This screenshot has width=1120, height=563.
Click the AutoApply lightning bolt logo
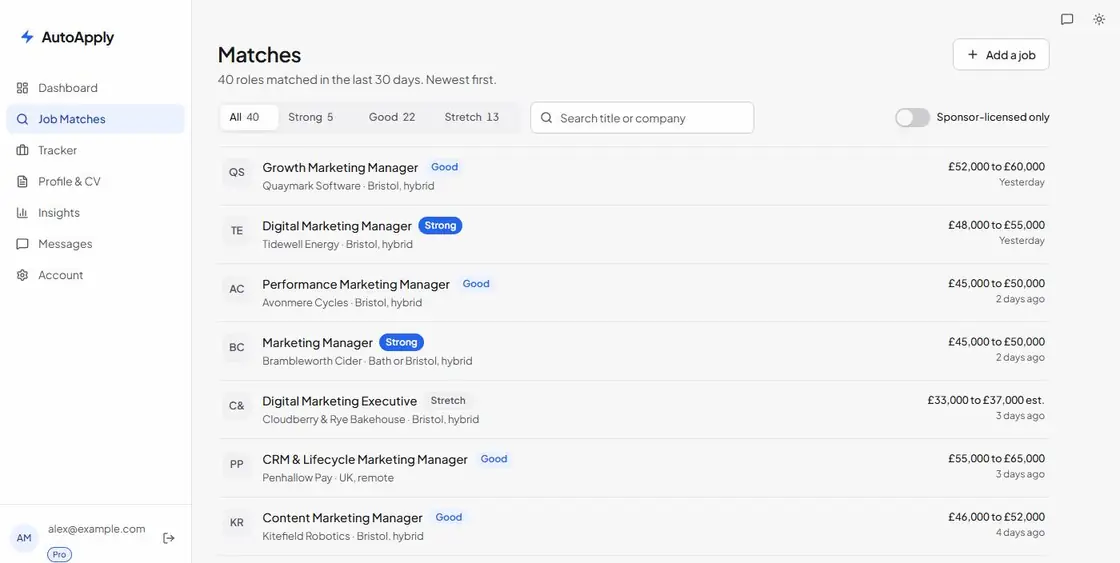coord(27,37)
